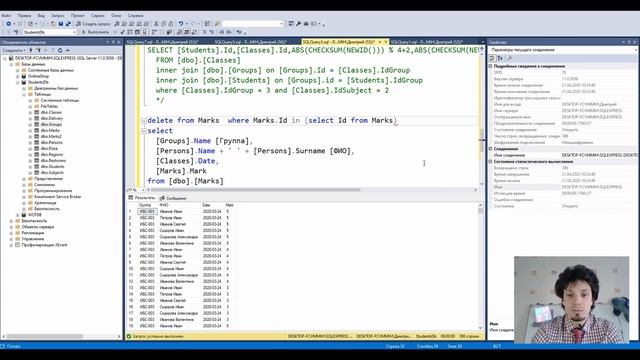
Task: Open the Вид menu
Action: point(41,16)
